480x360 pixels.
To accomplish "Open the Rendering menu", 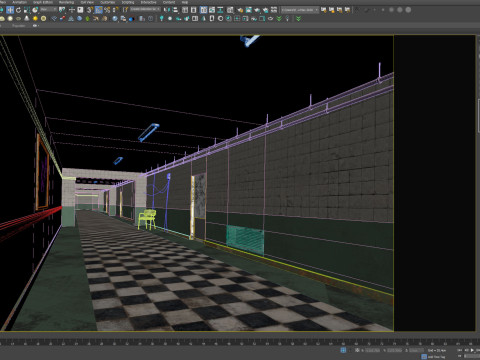I will pyautogui.click(x=66, y=2).
